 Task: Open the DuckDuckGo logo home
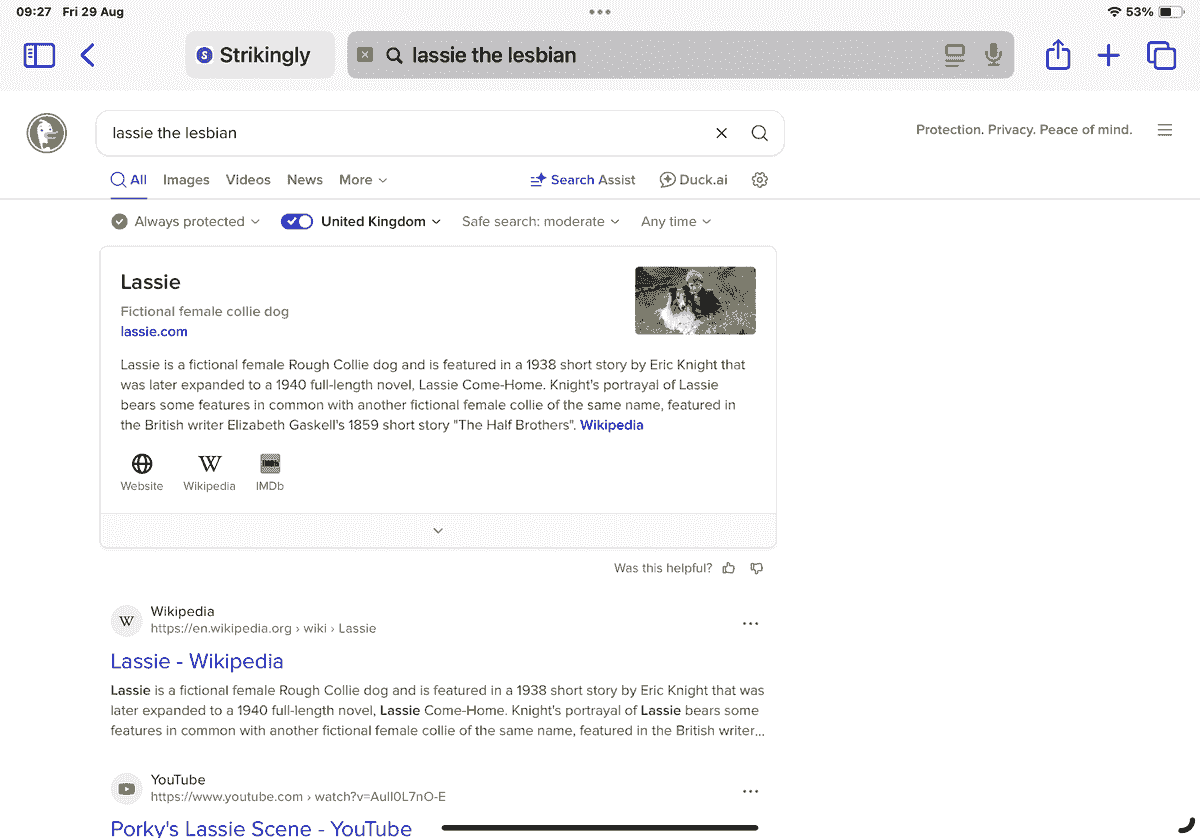[x=47, y=133]
